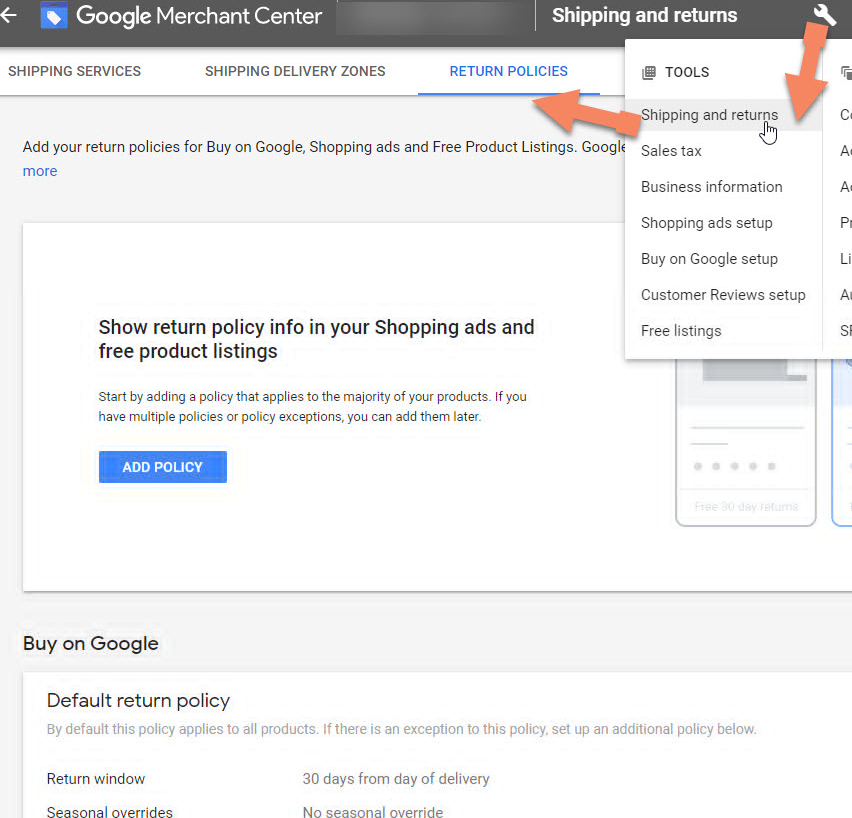Select Shopping ads setup menu entry
The width and height of the screenshot is (852, 818).
[706, 223]
